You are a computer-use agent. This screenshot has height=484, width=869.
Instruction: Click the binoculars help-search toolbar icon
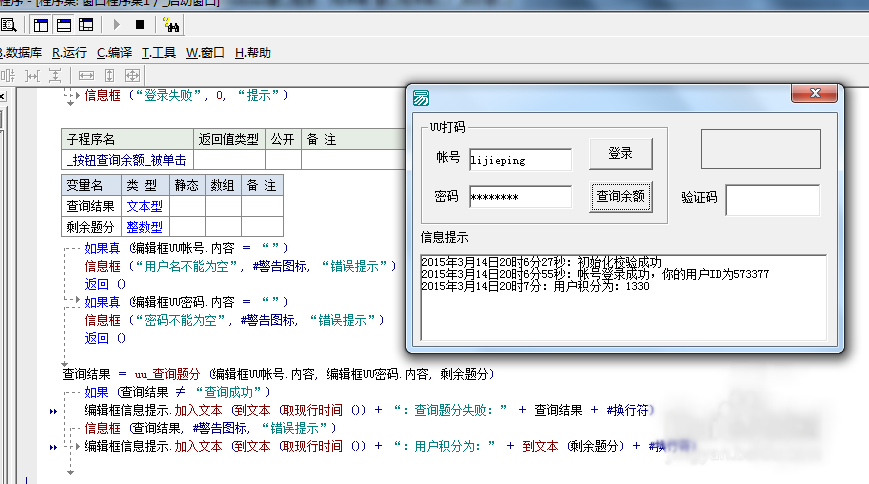pyautogui.click(x=170, y=24)
